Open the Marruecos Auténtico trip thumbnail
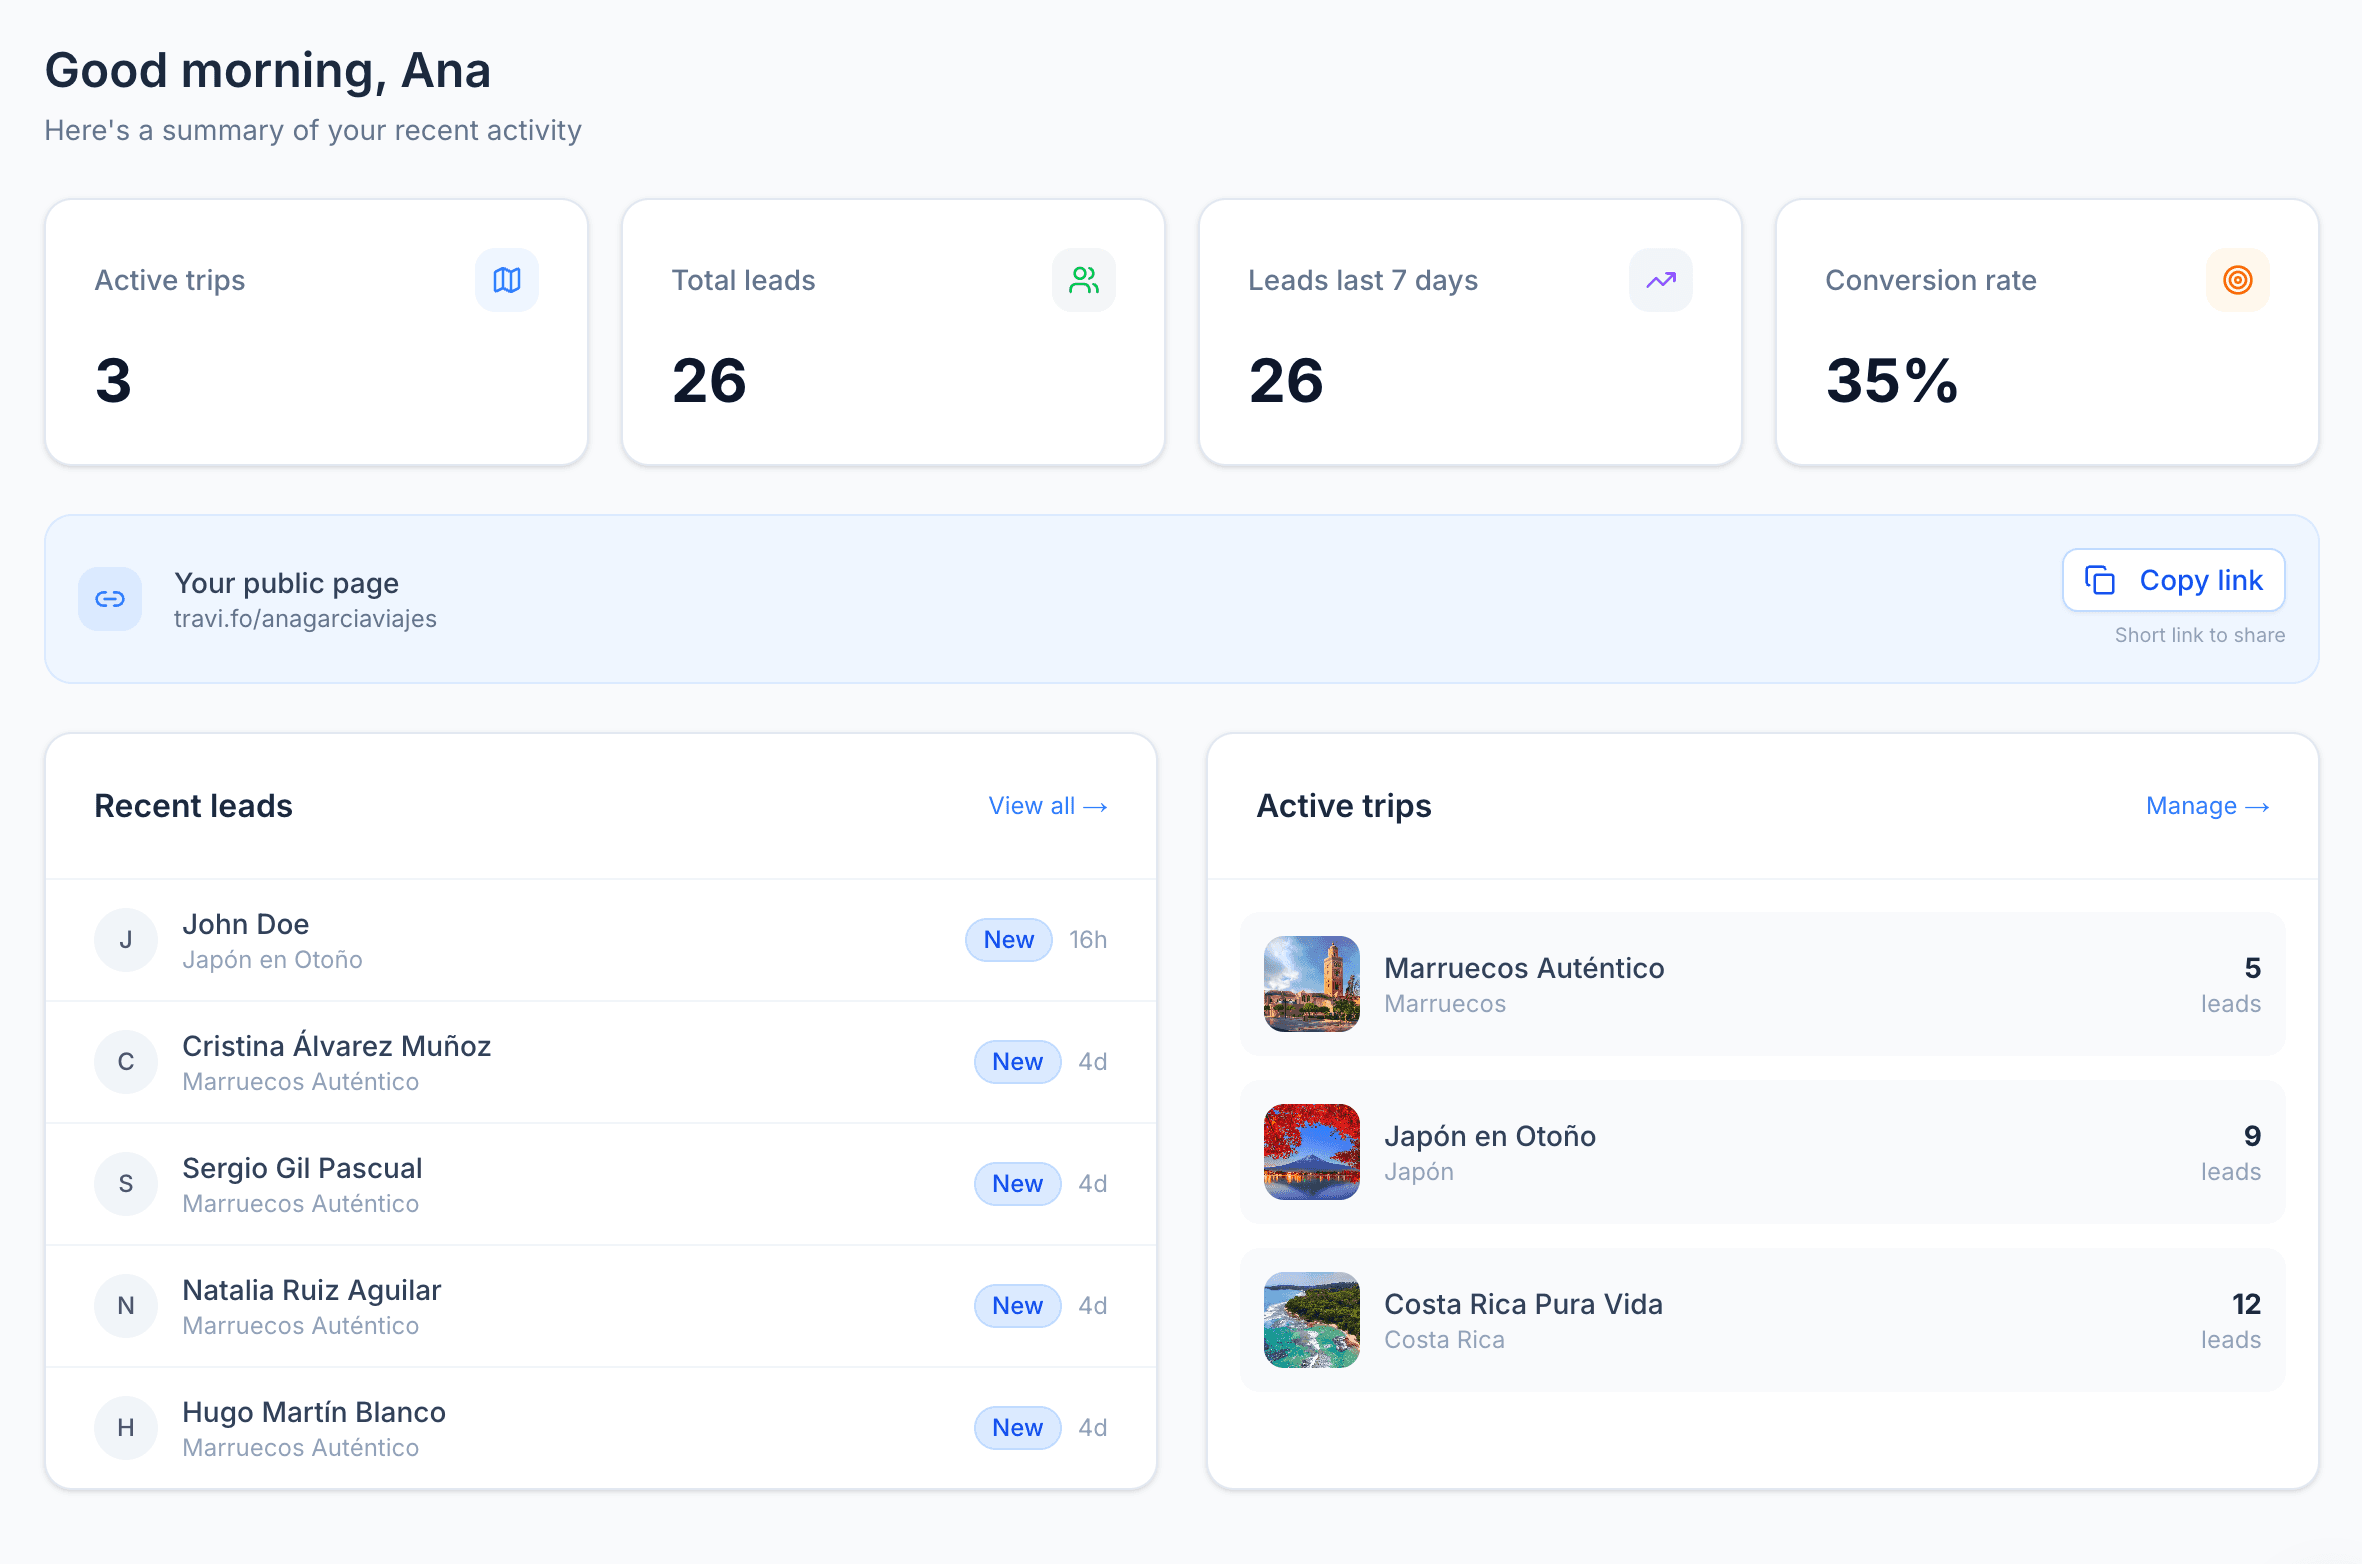Viewport: 2362px width, 1564px height. [x=1311, y=984]
